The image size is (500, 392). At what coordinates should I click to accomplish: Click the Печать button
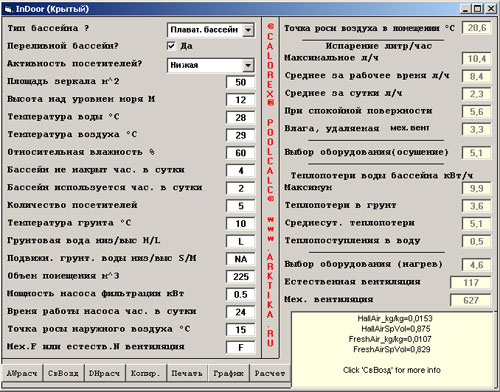click(x=187, y=373)
